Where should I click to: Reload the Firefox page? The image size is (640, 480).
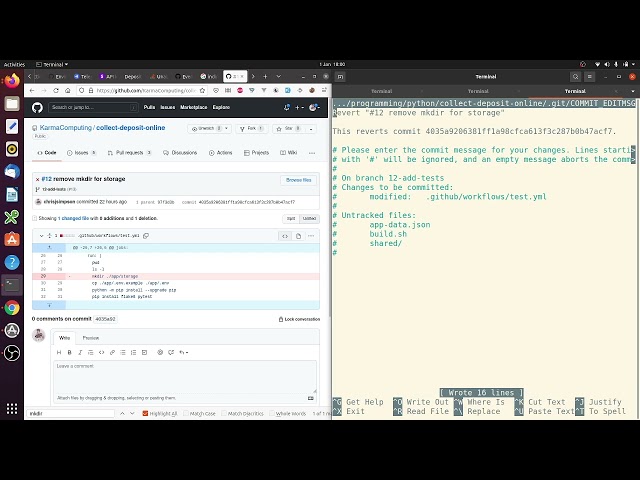click(56, 91)
